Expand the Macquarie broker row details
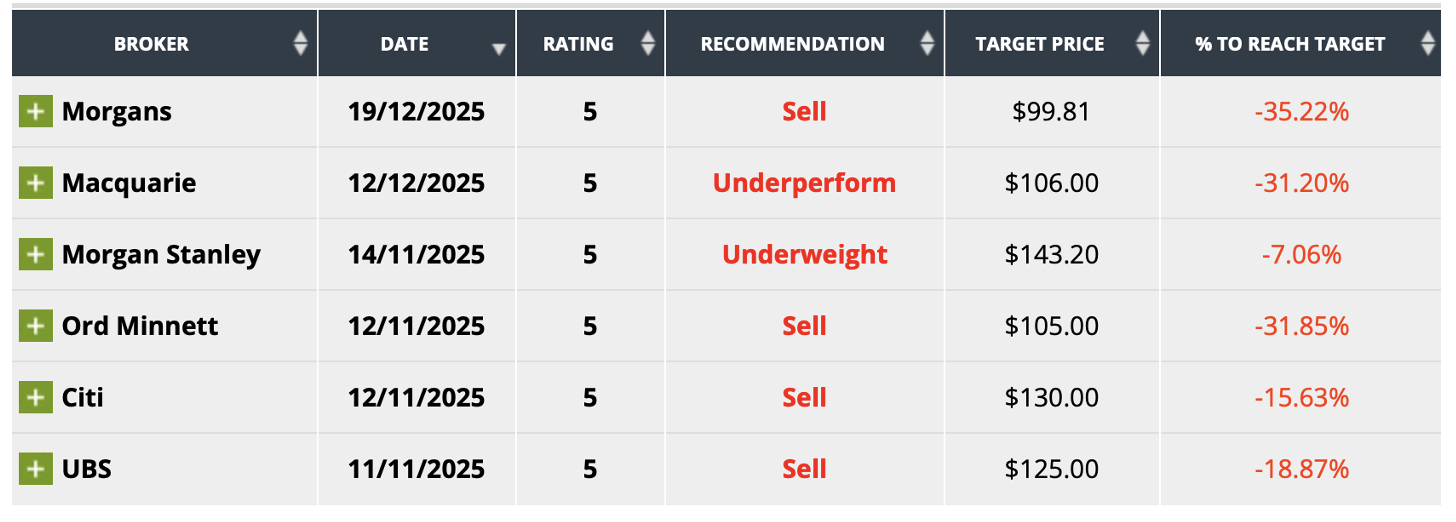The height and width of the screenshot is (522, 1456). click(35, 183)
